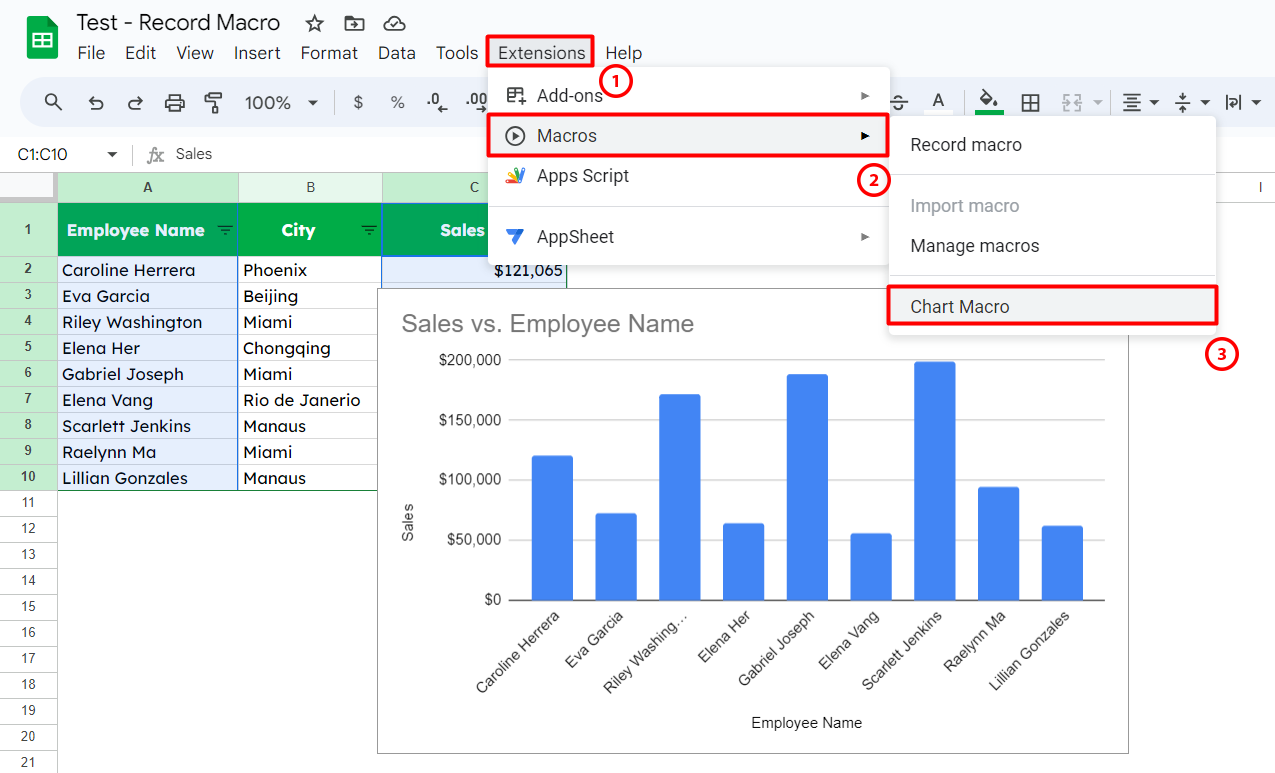Open the Vertical align dropdown arrow
The image size is (1275, 773).
coord(1205,102)
